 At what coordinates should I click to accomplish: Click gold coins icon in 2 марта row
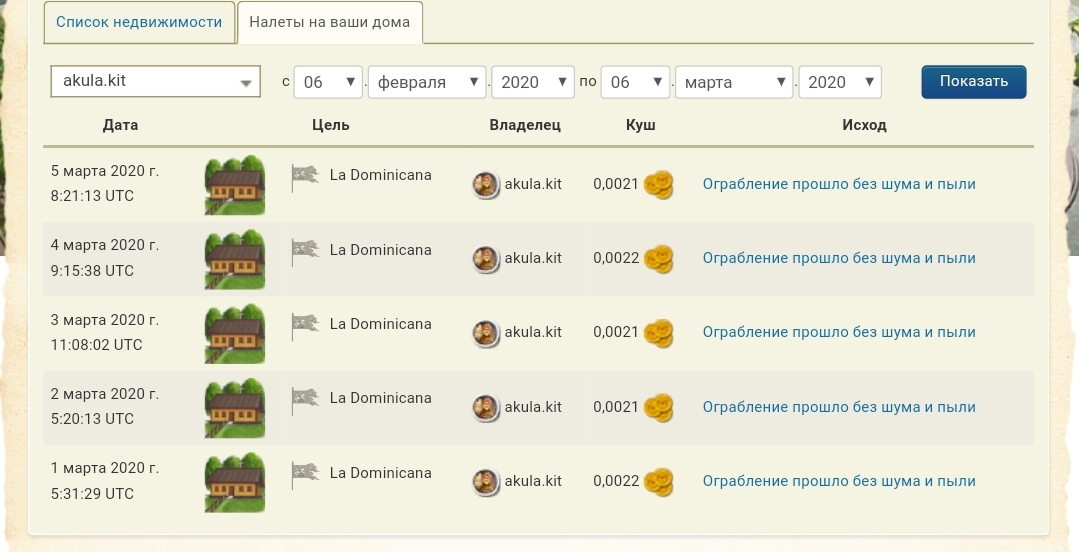(x=658, y=408)
